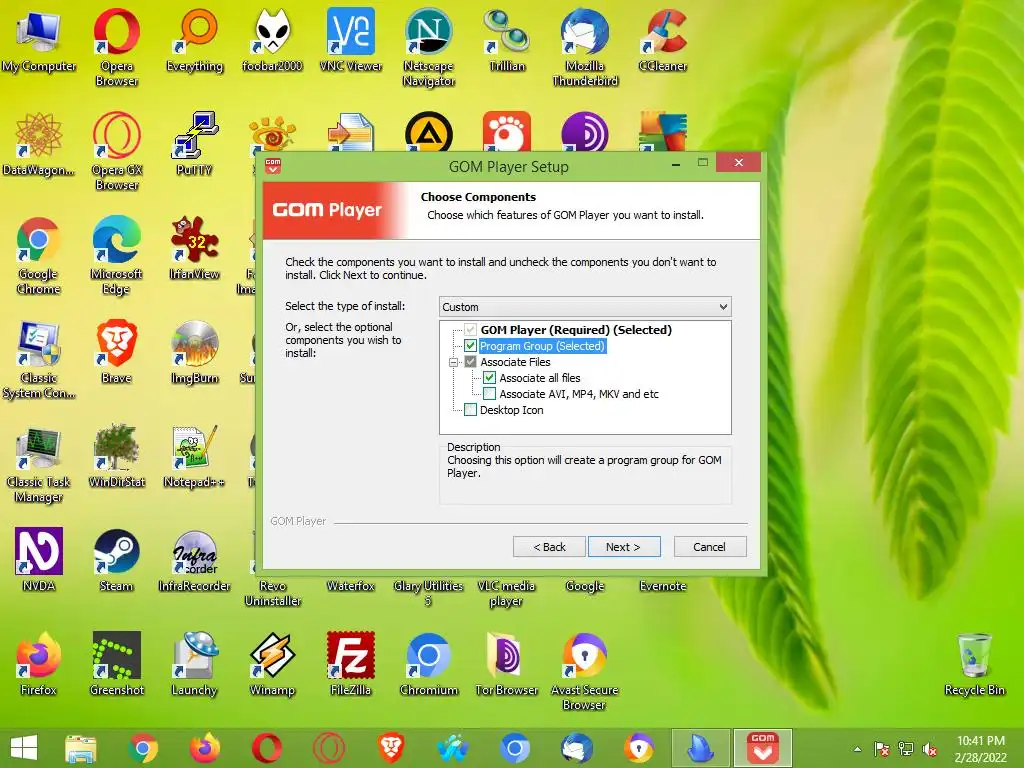Toggle the Program Group checkbox

click(x=470, y=346)
